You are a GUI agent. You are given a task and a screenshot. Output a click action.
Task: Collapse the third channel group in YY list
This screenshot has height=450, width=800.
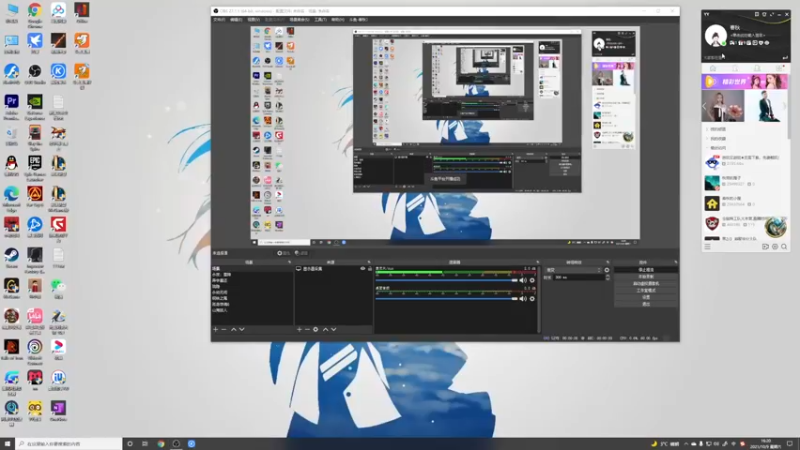click(707, 148)
